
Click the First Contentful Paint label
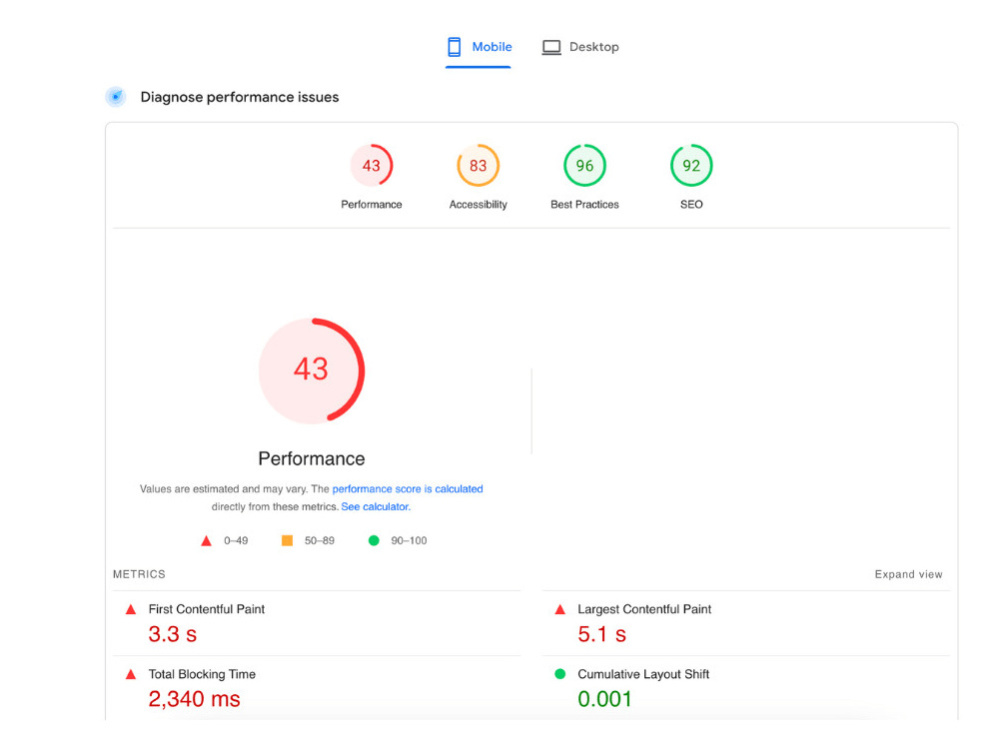point(207,609)
